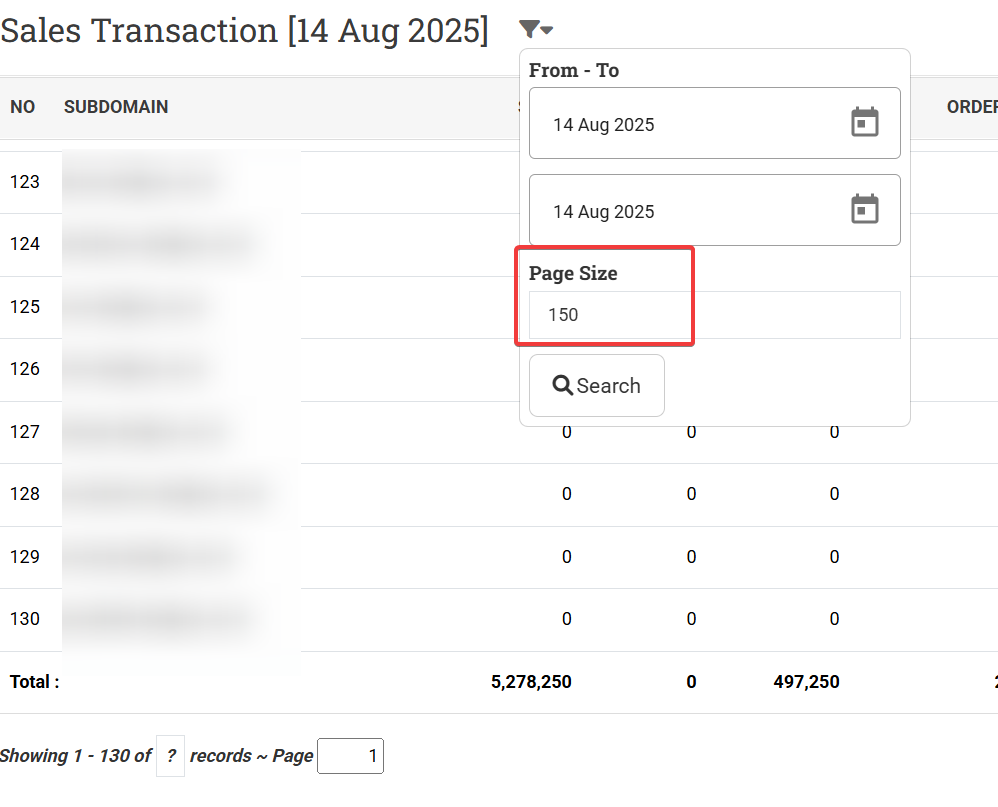The image size is (998, 807).
Task: Select row number 125
Action: pos(25,307)
